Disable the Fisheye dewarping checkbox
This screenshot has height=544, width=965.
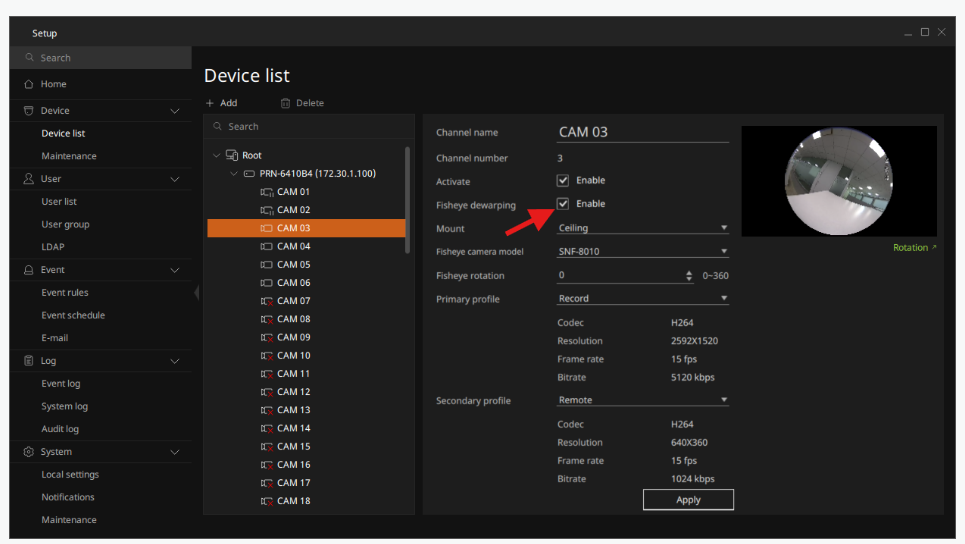coord(563,204)
